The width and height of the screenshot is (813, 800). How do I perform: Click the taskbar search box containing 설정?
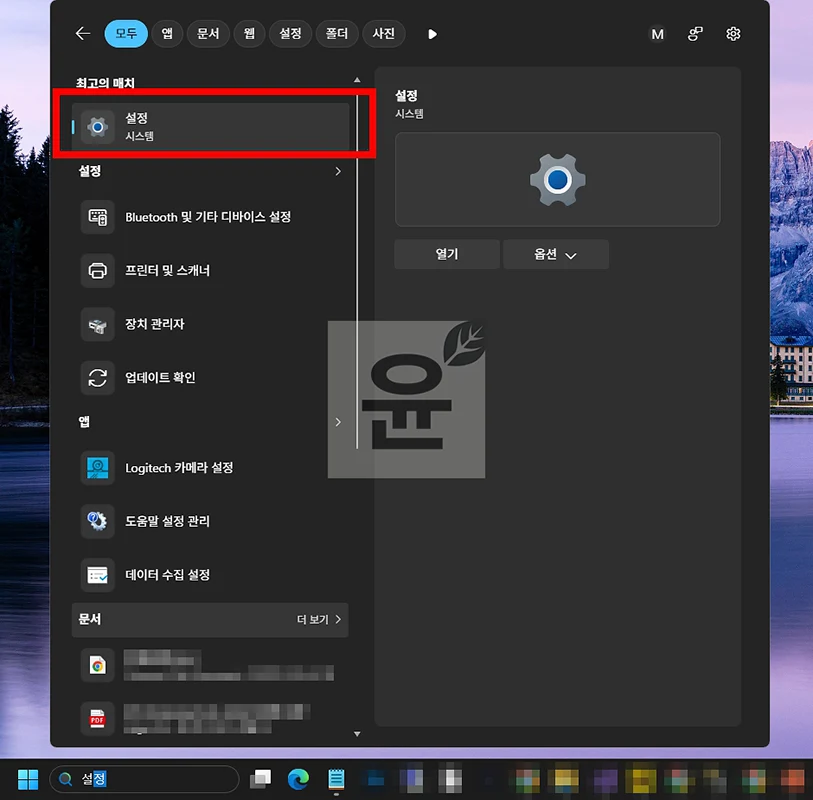click(x=144, y=779)
